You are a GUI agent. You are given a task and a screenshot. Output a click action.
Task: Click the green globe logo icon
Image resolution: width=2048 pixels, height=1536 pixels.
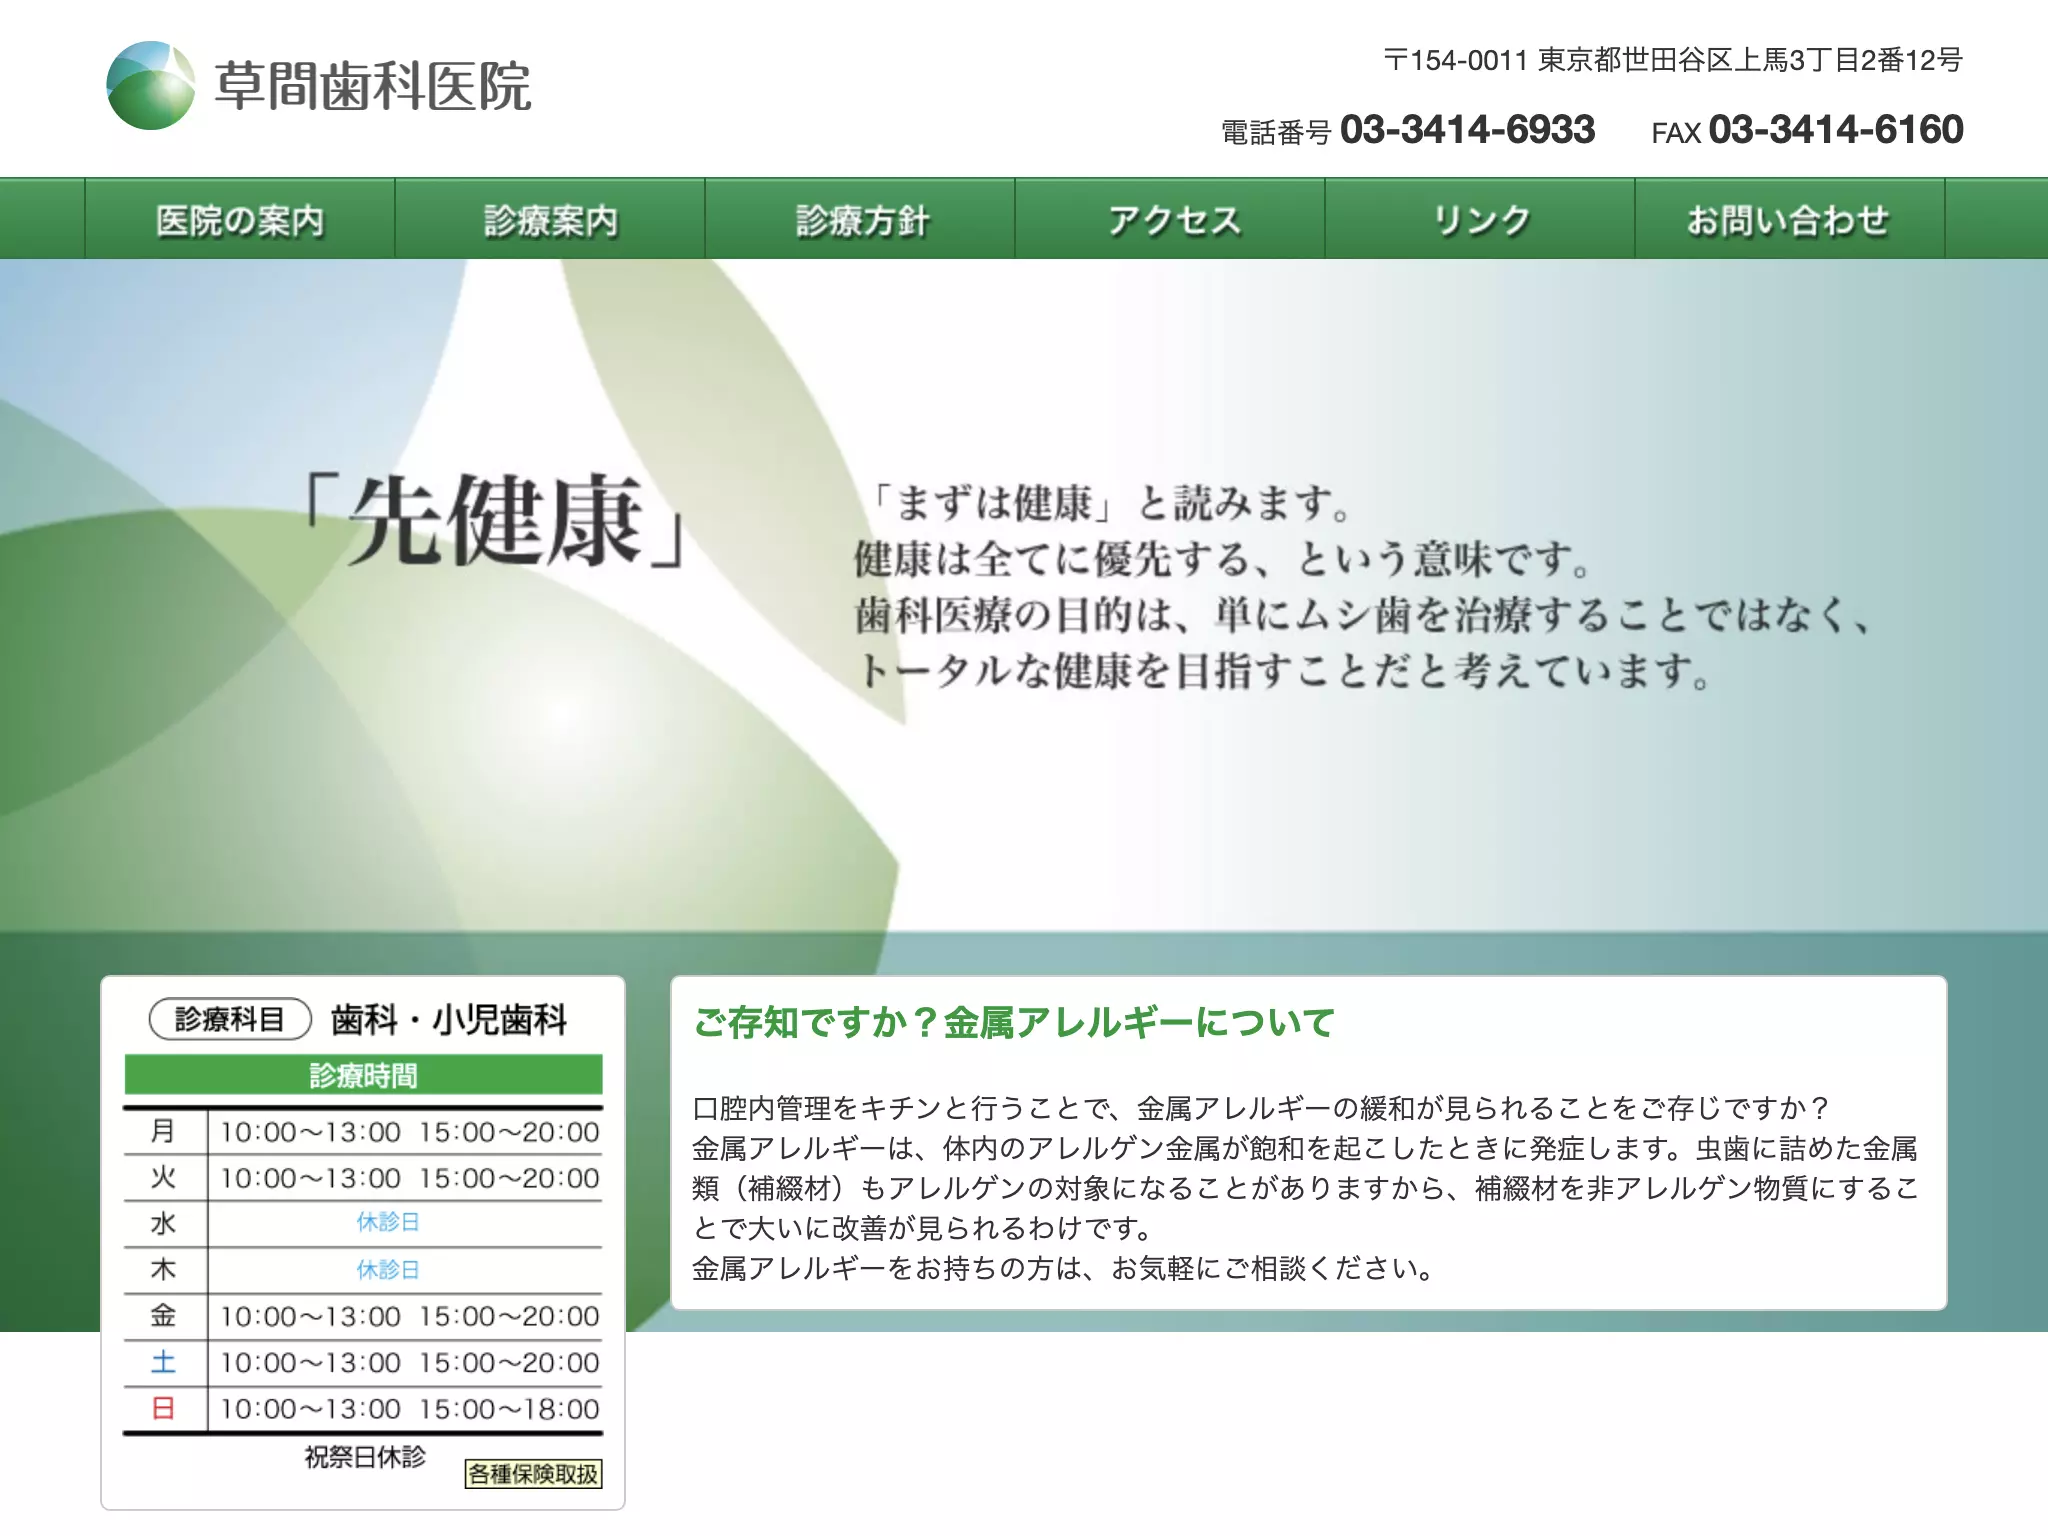151,85
